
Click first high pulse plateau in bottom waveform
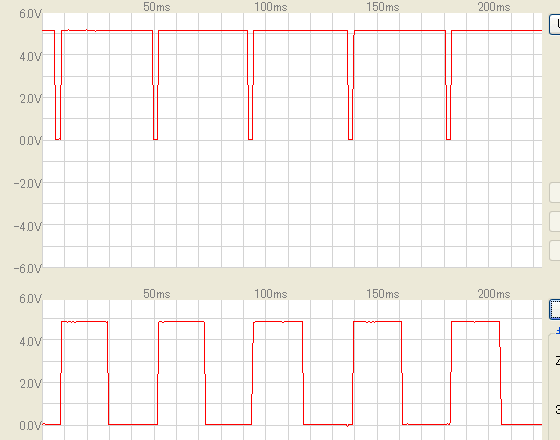[84, 322]
